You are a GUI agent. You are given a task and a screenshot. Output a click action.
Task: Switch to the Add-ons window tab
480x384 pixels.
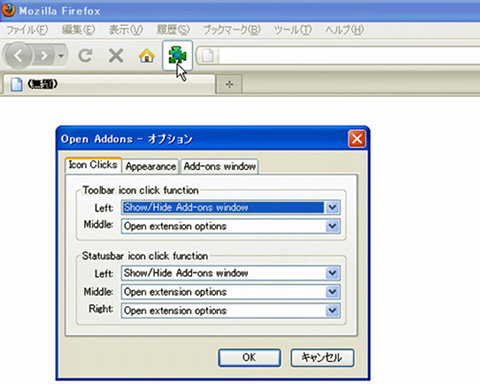coord(220,166)
